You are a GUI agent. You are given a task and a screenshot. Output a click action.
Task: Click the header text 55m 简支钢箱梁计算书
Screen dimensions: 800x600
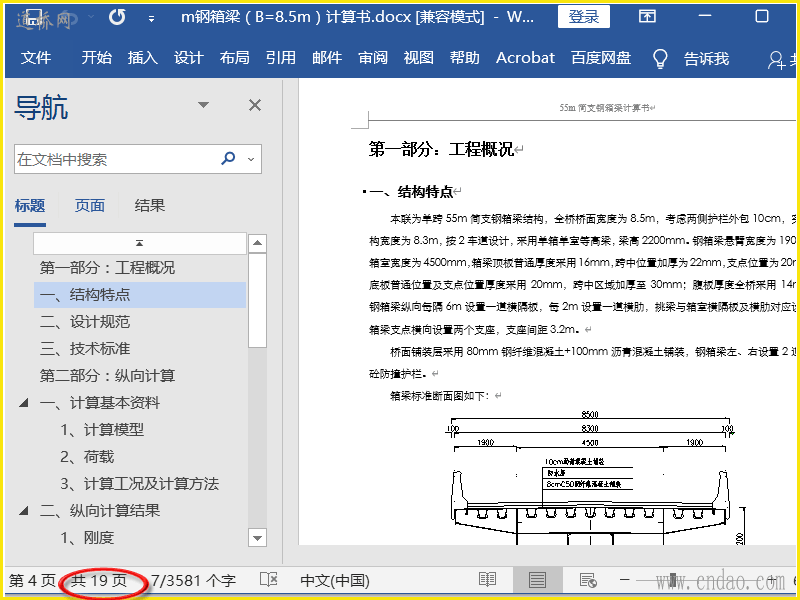tap(606, 107)
